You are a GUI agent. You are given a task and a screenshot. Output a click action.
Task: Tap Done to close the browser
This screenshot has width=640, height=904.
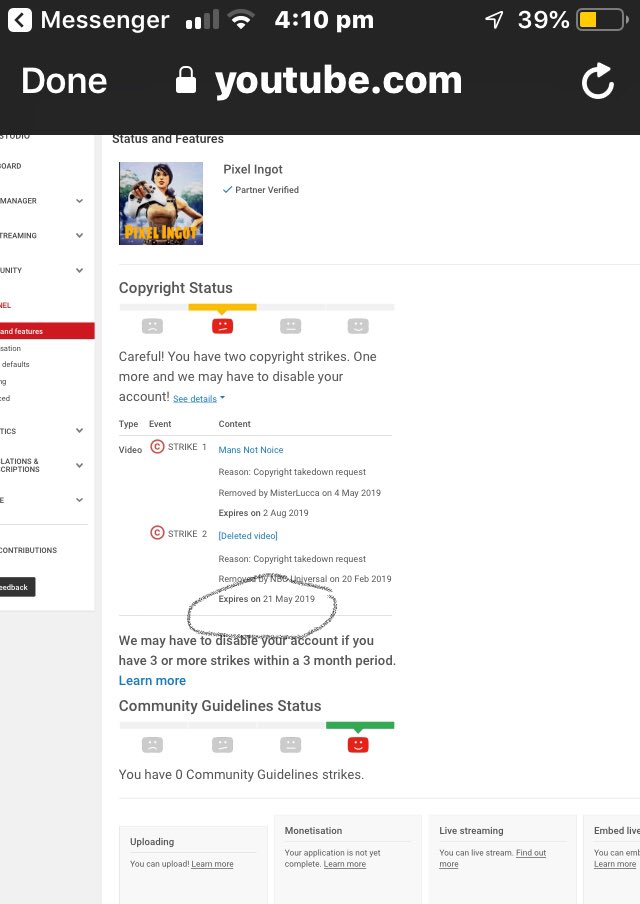(x=64, y=81)
